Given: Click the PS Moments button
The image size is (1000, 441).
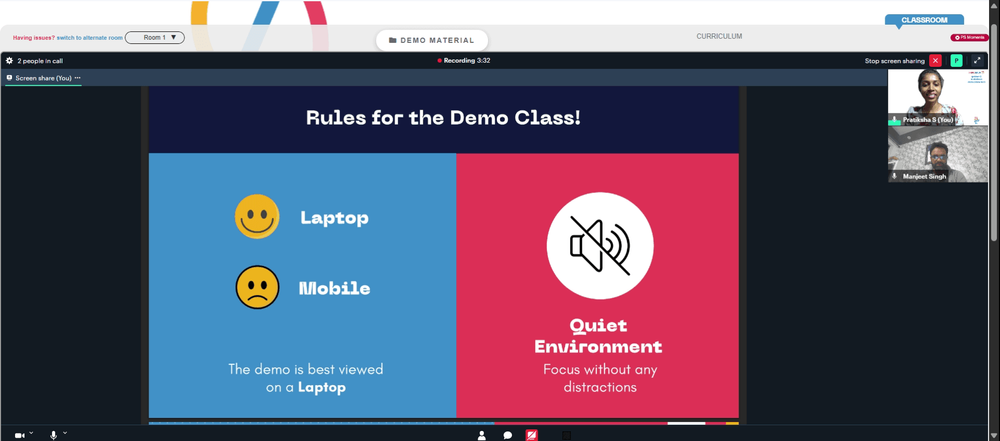Looking at the screenshot, I should [x=969, y=38].
